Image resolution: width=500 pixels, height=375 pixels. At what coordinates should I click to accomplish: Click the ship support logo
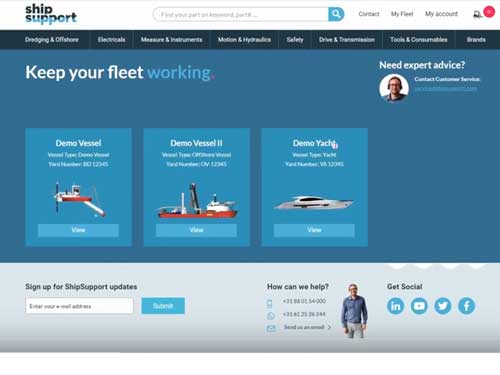click(x=51, y=14)
